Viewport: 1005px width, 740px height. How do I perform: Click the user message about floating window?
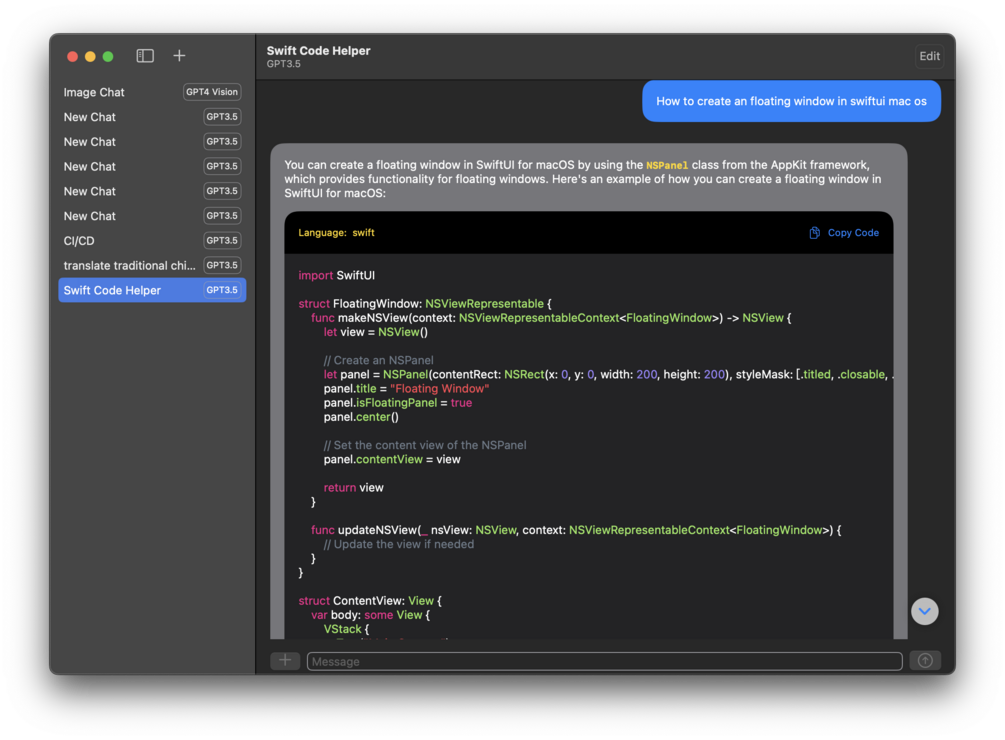click(x=792, y=101)
